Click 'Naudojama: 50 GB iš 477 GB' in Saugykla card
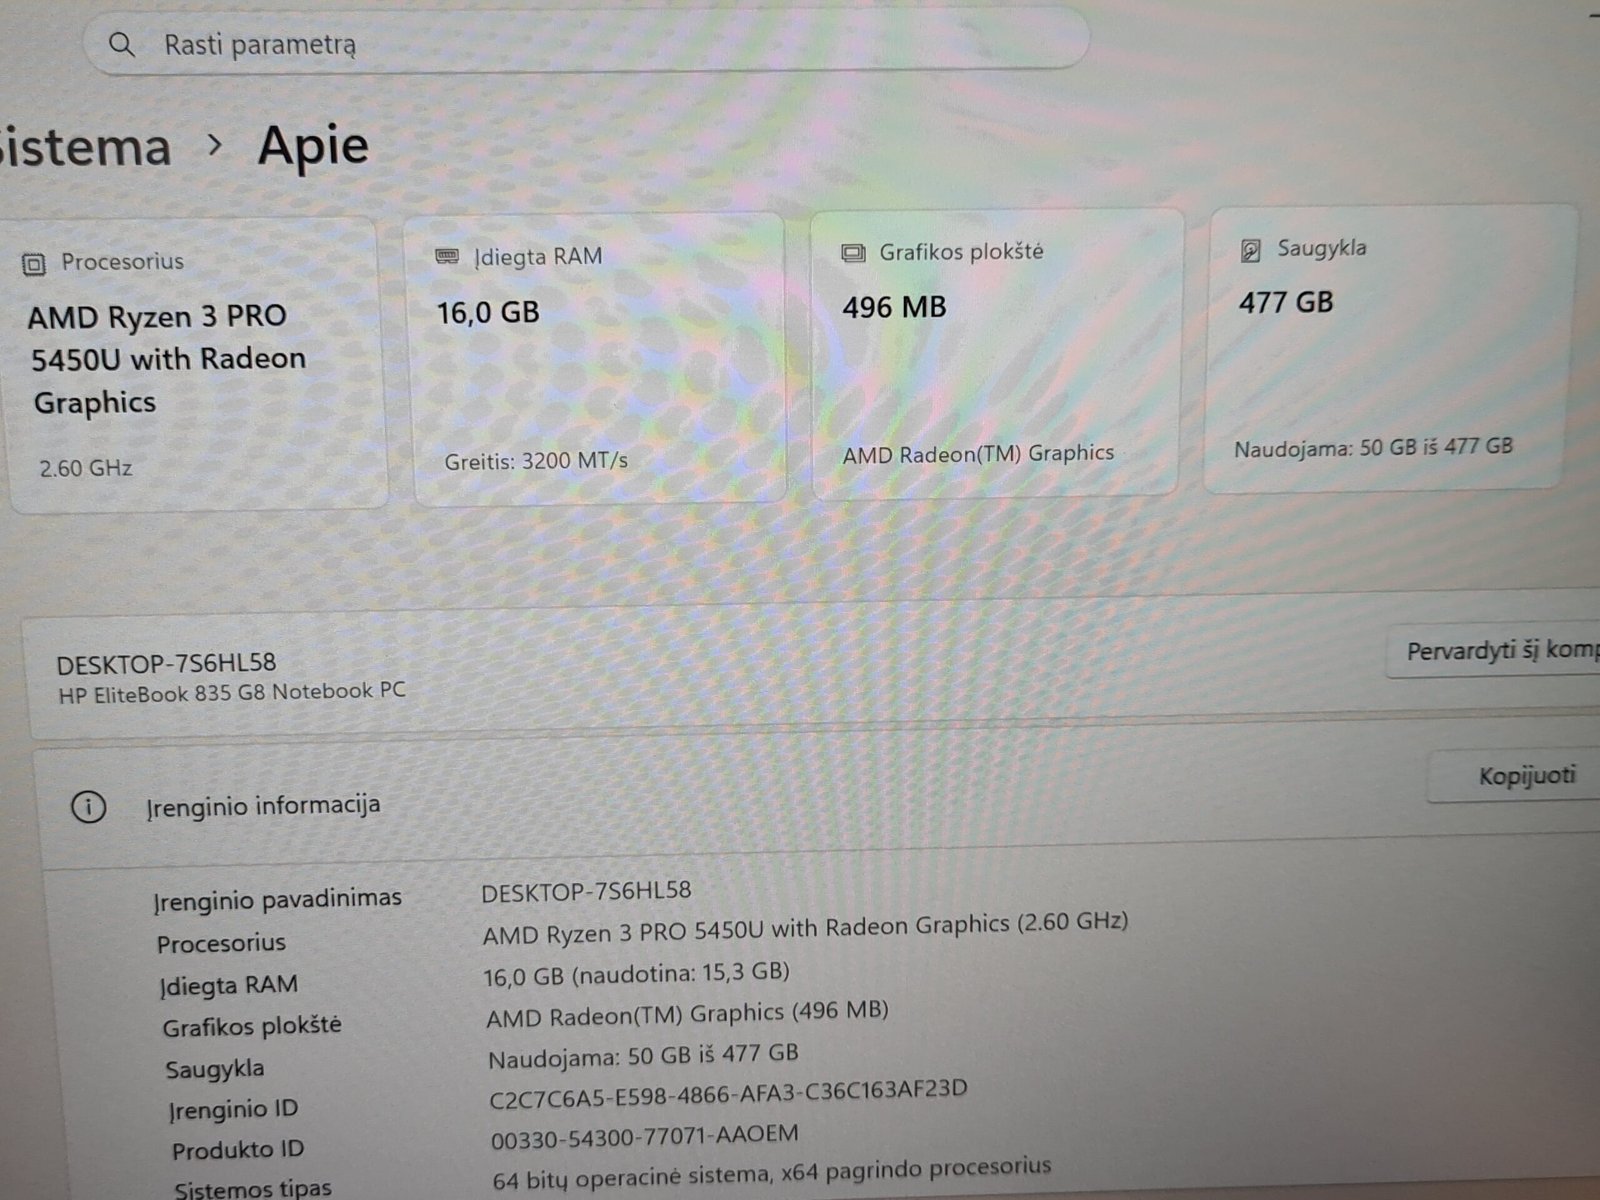 tap(1373, 448)
